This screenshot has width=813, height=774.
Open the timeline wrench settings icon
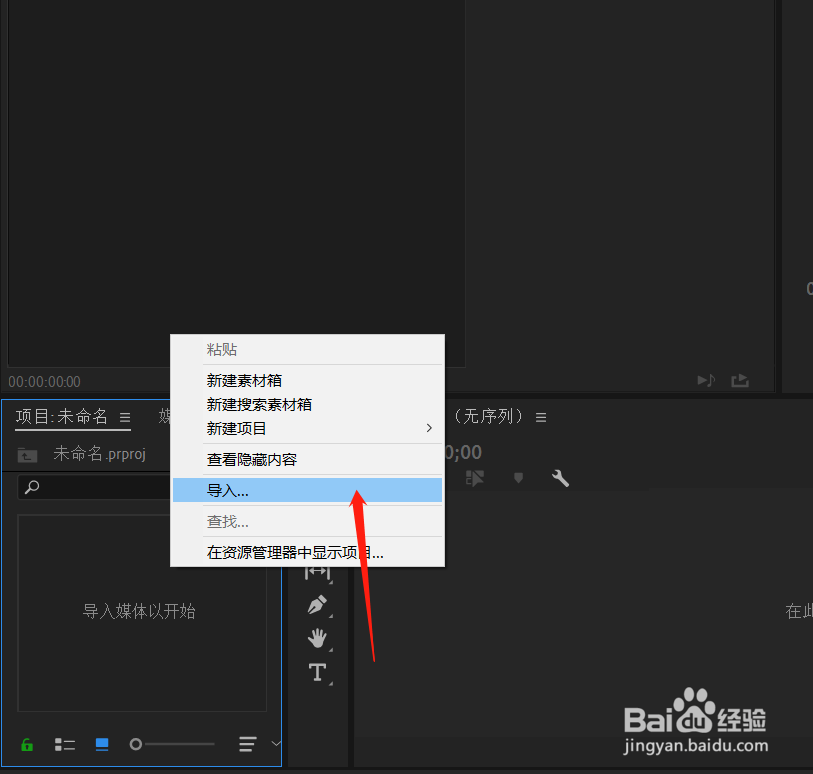click(560, 479)
